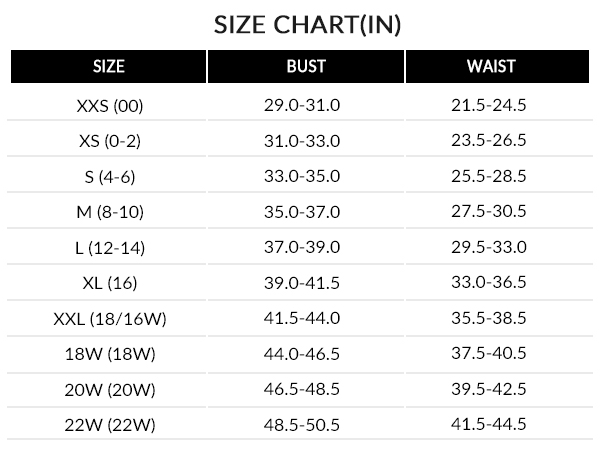The width and height of the screenshot is (600, 450).
Task: Select the XXL (18/16W) size label
Action: point(110,319)
